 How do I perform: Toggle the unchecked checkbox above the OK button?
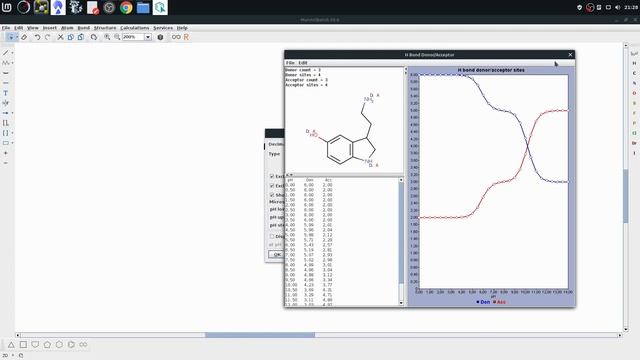[272, 236]
